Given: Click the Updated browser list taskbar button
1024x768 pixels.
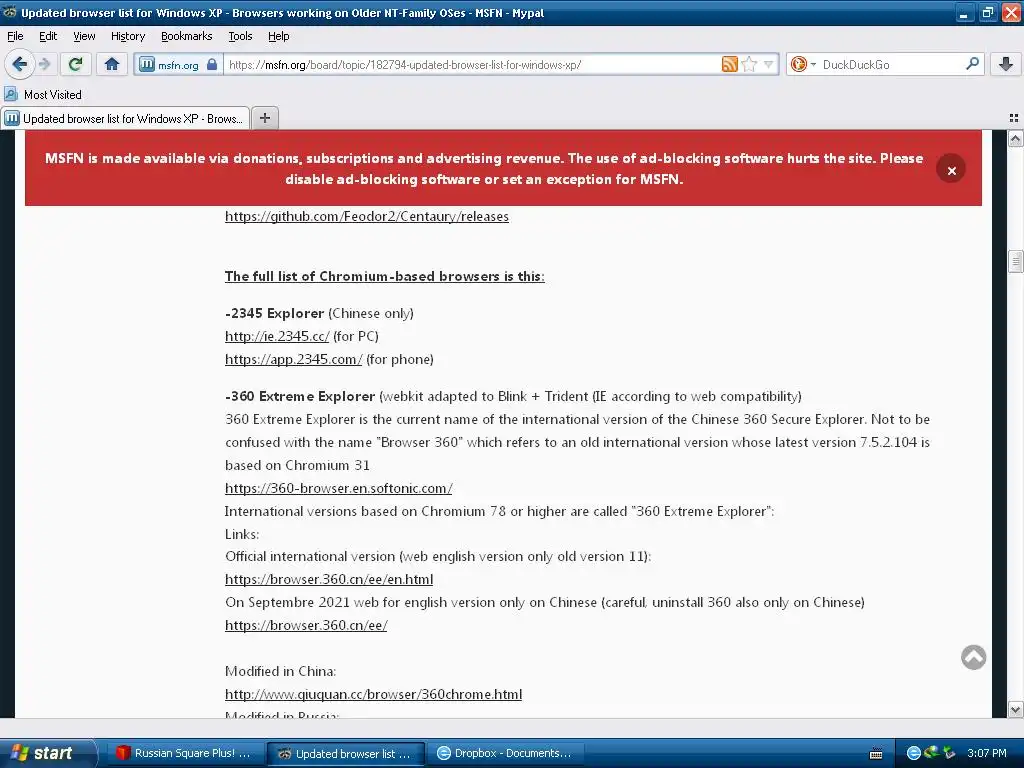Looking at the screenshot, I should click(346, 753).
